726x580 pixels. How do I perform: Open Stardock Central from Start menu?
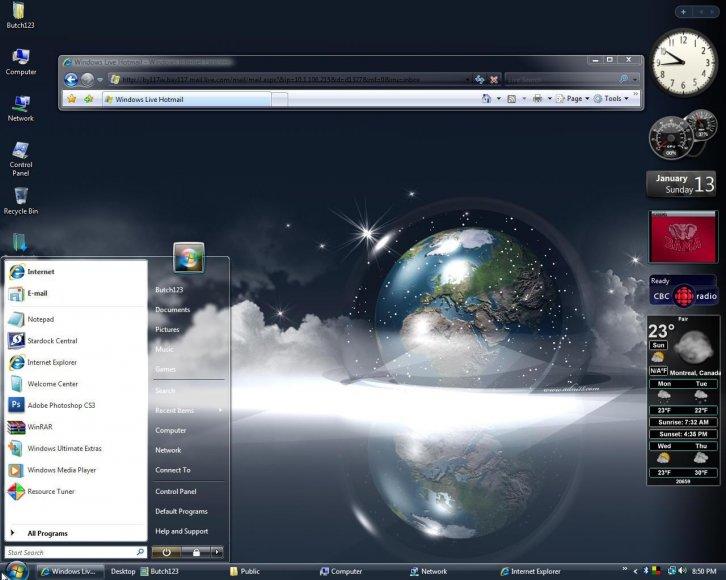[x=76, y=341]
